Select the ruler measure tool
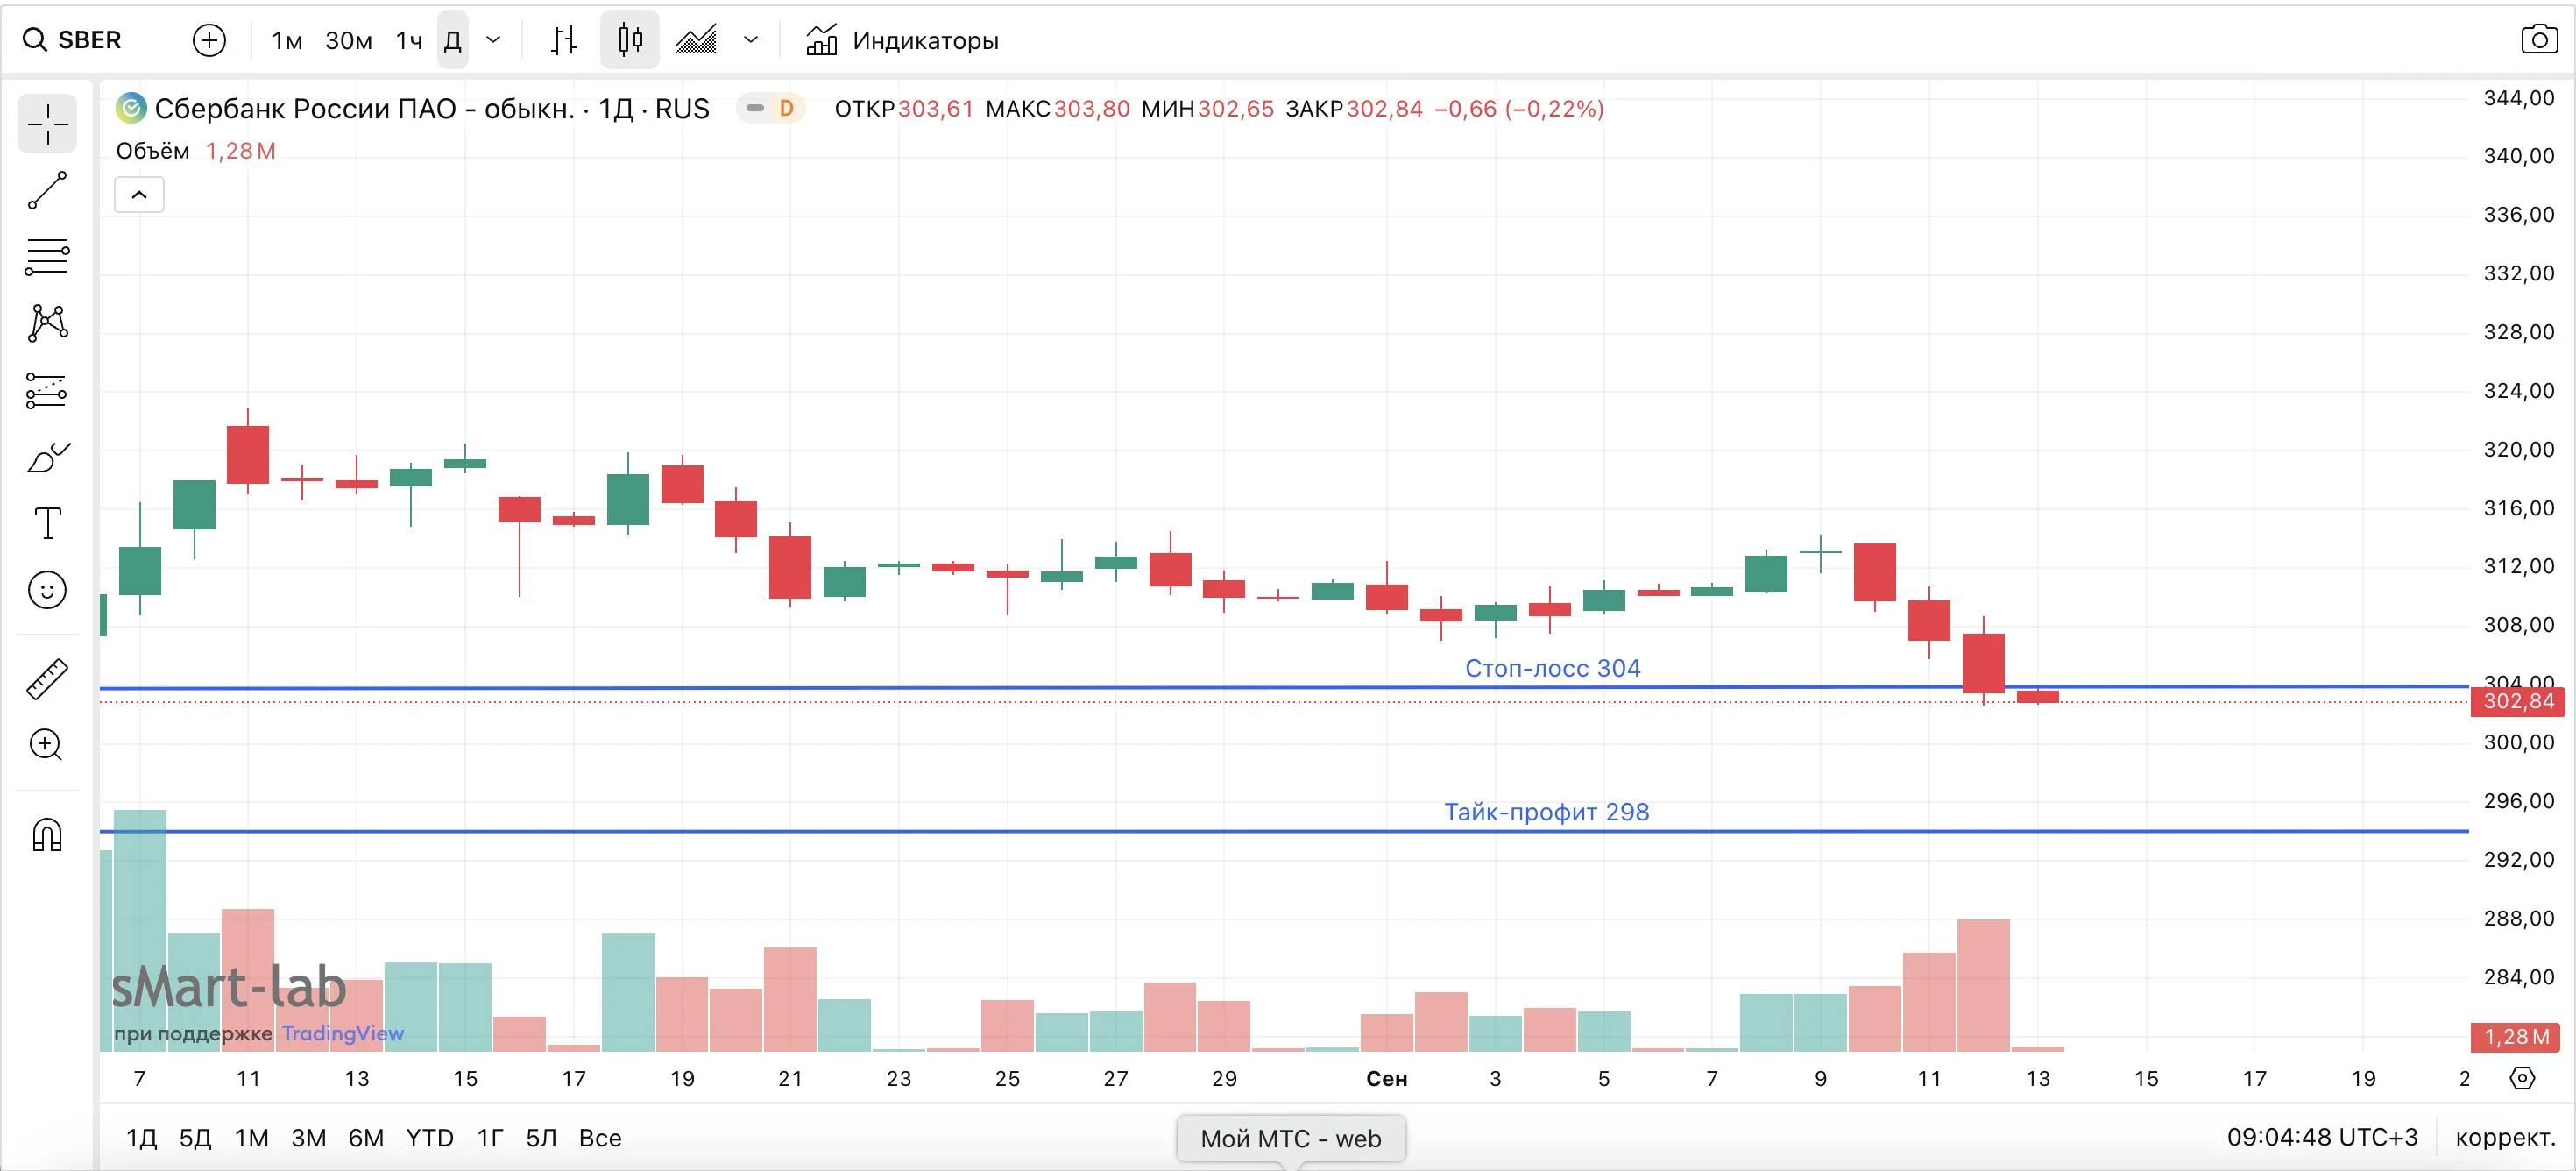Viewport: 2576px width, 1171px height. click(47, 679)
